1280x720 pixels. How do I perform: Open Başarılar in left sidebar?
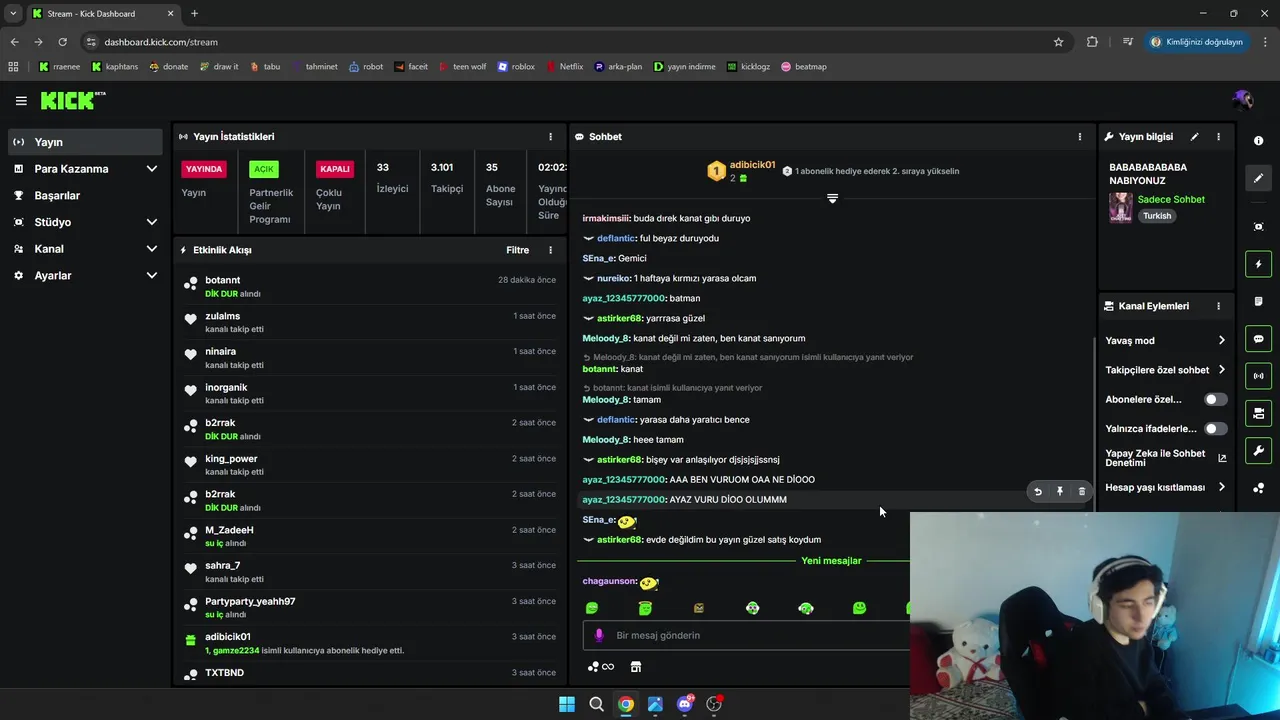pos(85,195)
